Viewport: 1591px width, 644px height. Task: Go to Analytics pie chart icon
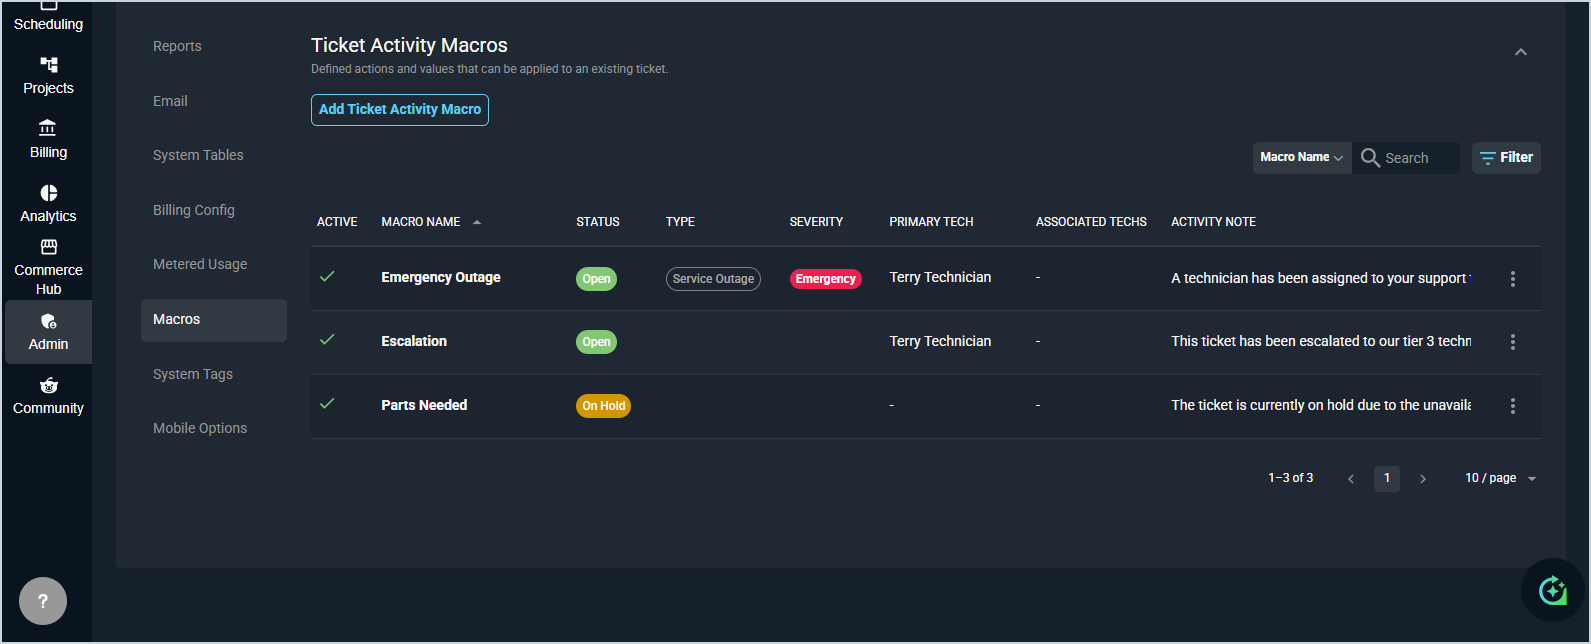point(48,193)
